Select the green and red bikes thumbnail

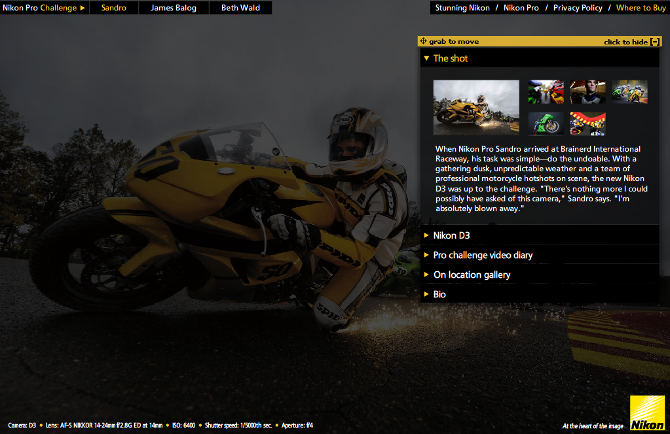[546, 91]
